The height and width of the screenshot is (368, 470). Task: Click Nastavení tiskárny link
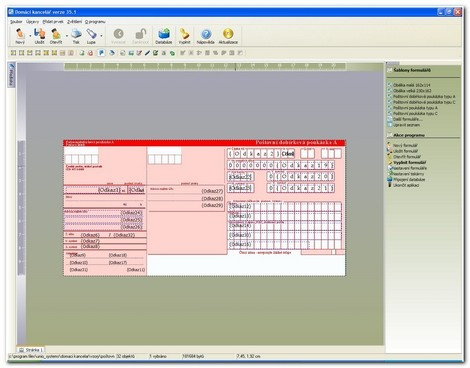pos(408,174)
